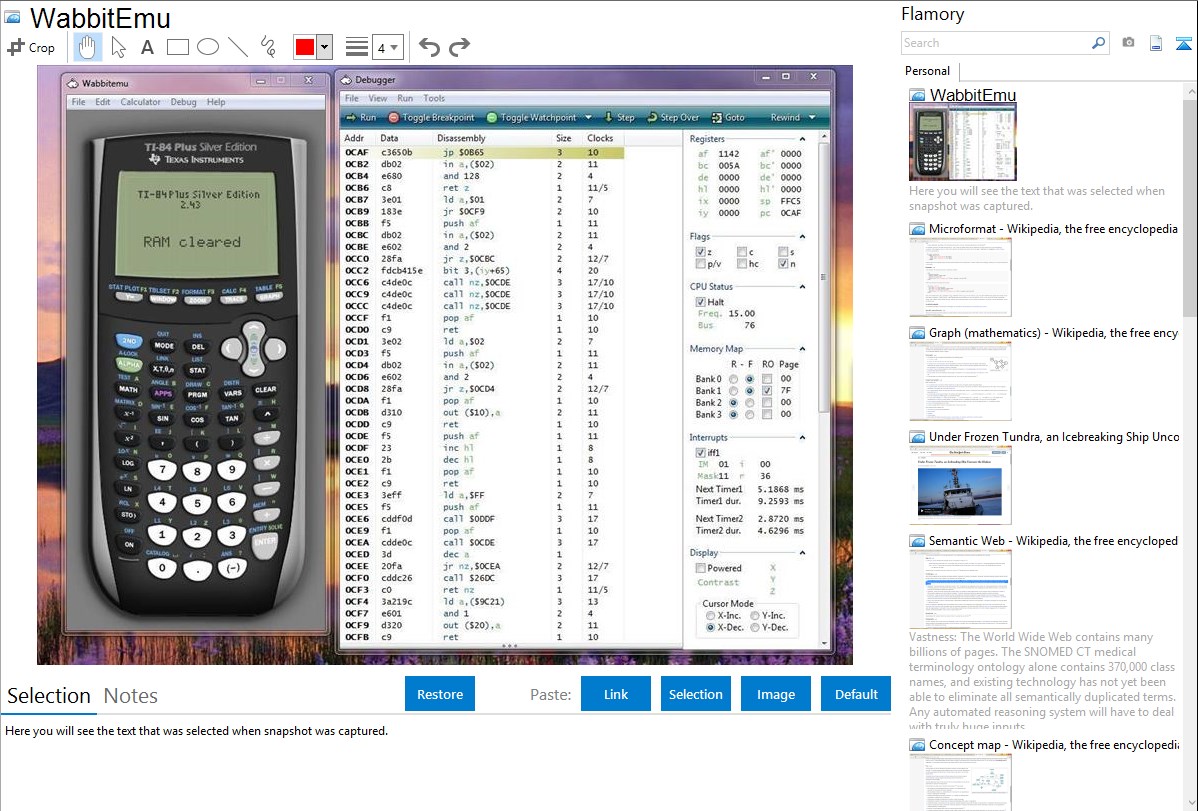
Task: Toggle the hc flag checkbox
Action: (742, 264)
